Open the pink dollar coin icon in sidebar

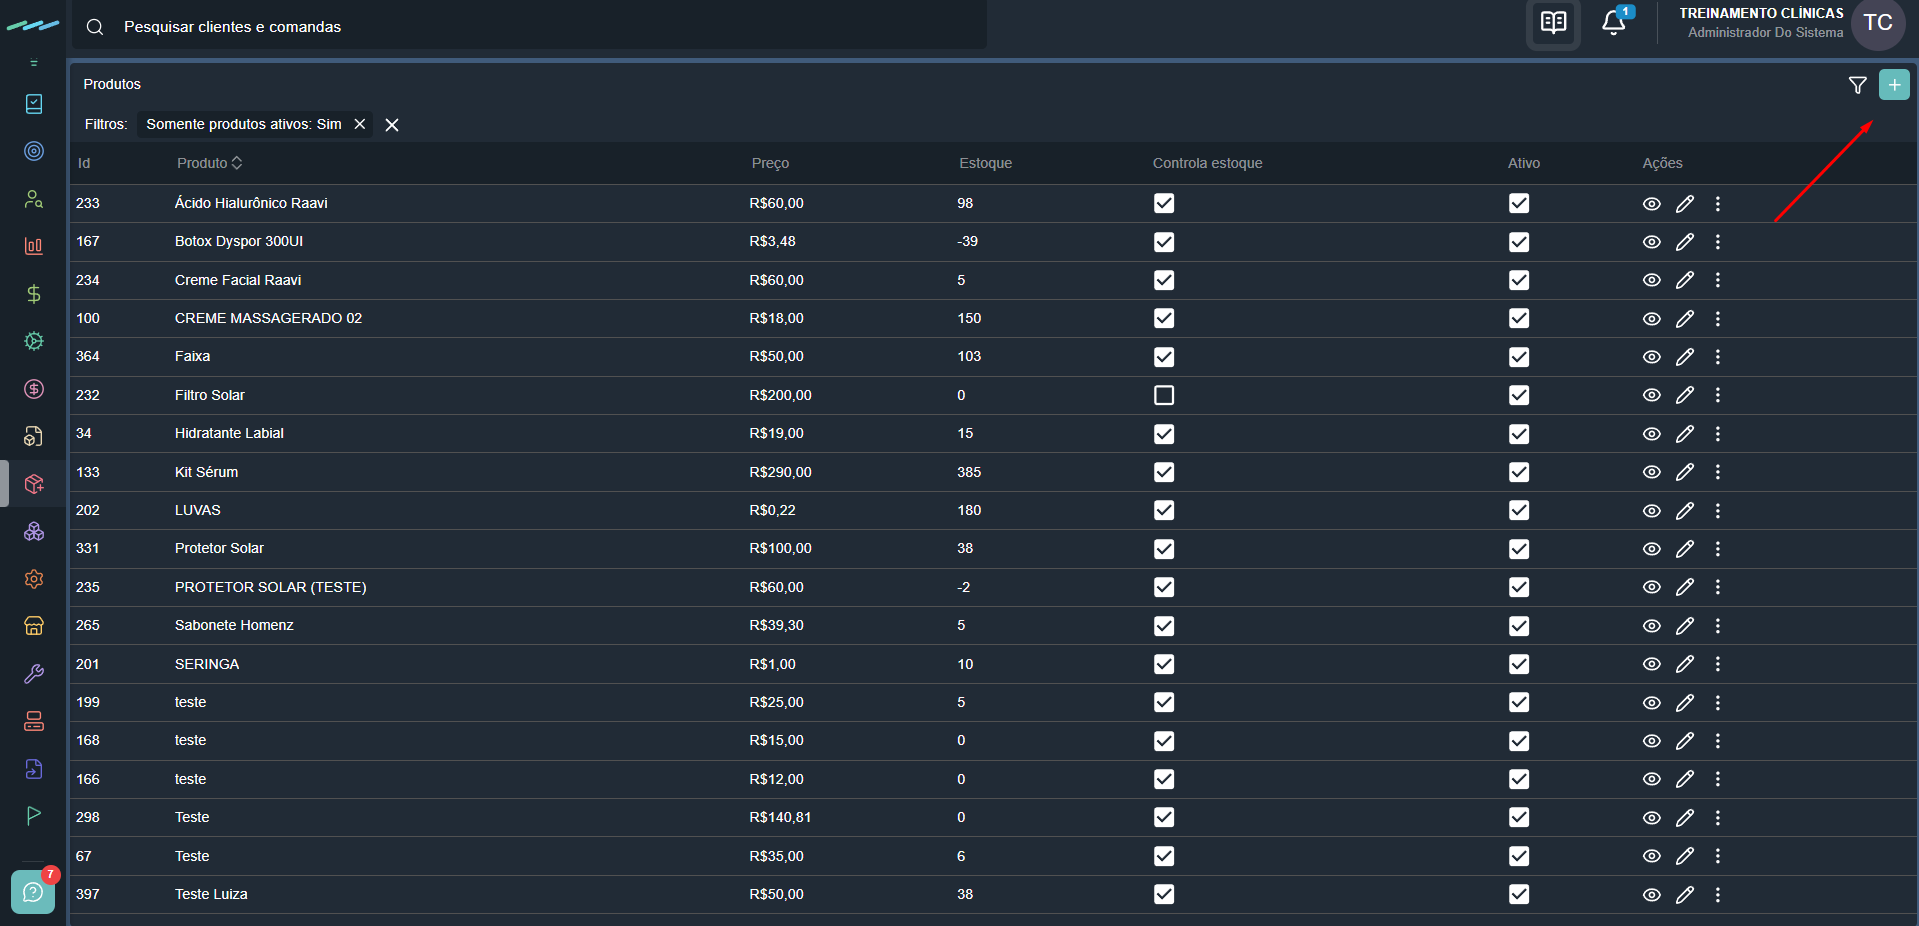pyautogui.click(x=34, y=389)
